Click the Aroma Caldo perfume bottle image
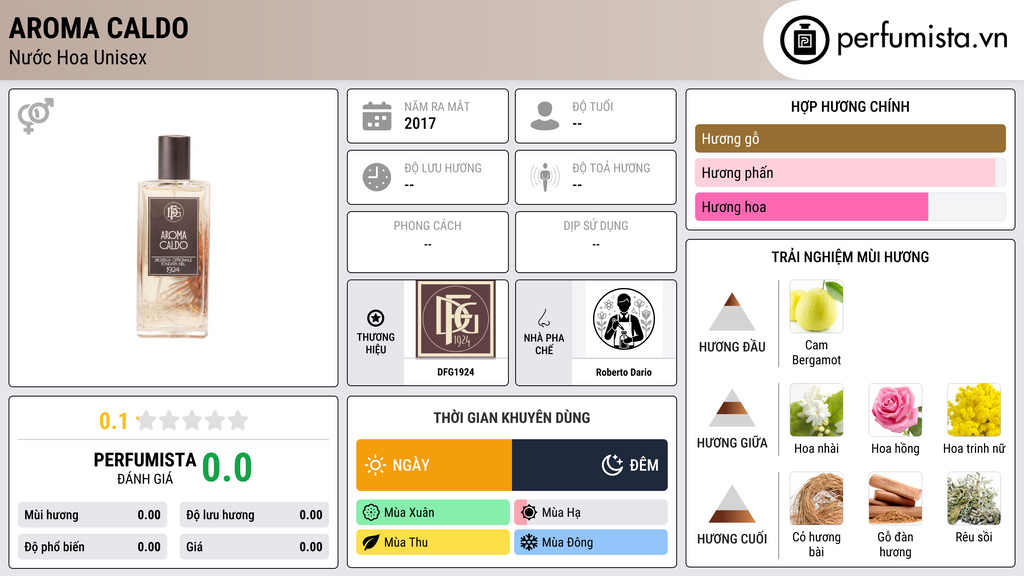The height and width of the screenshot is (576, 1024). click(x=174, y=236)
